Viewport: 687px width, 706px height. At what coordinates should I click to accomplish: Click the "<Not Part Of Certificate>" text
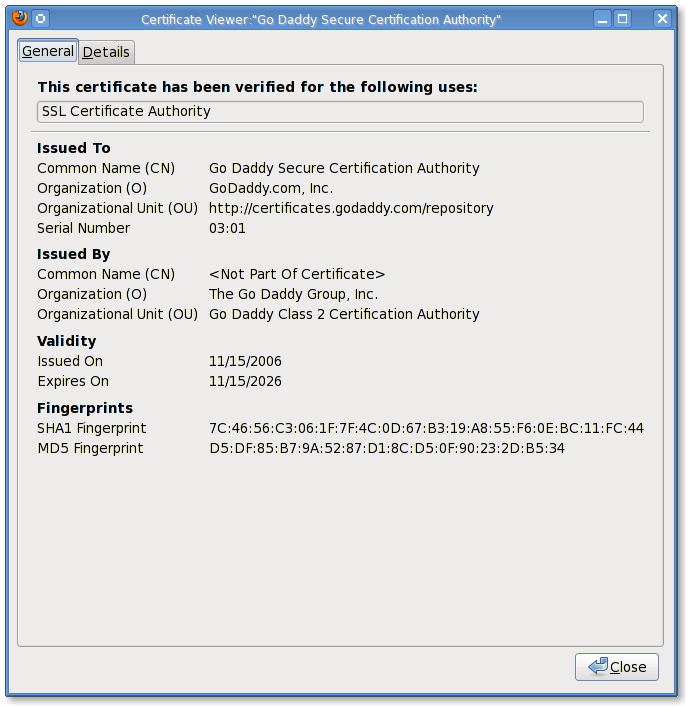click(297, 274)
